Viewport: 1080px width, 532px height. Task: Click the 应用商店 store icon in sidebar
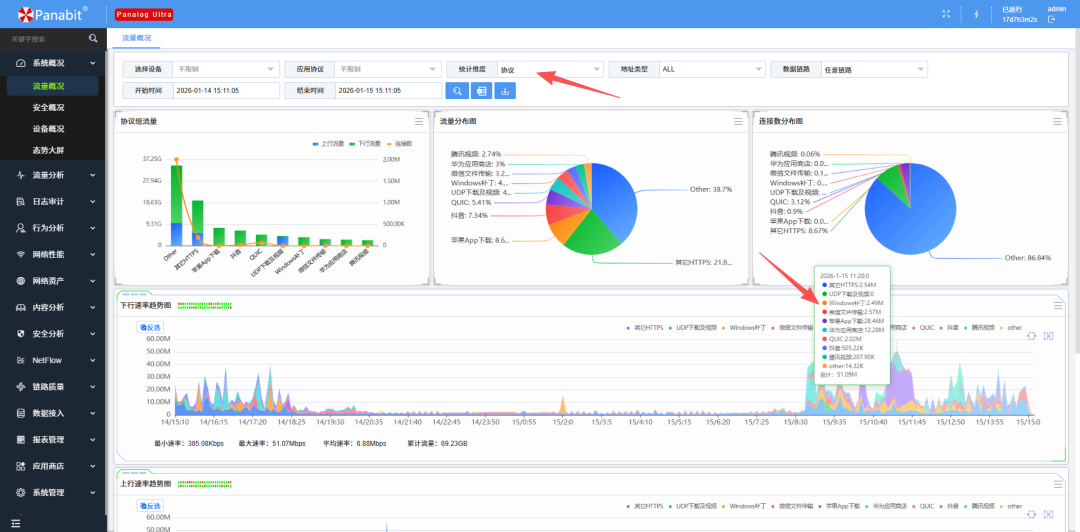click(x=20, y=466)
